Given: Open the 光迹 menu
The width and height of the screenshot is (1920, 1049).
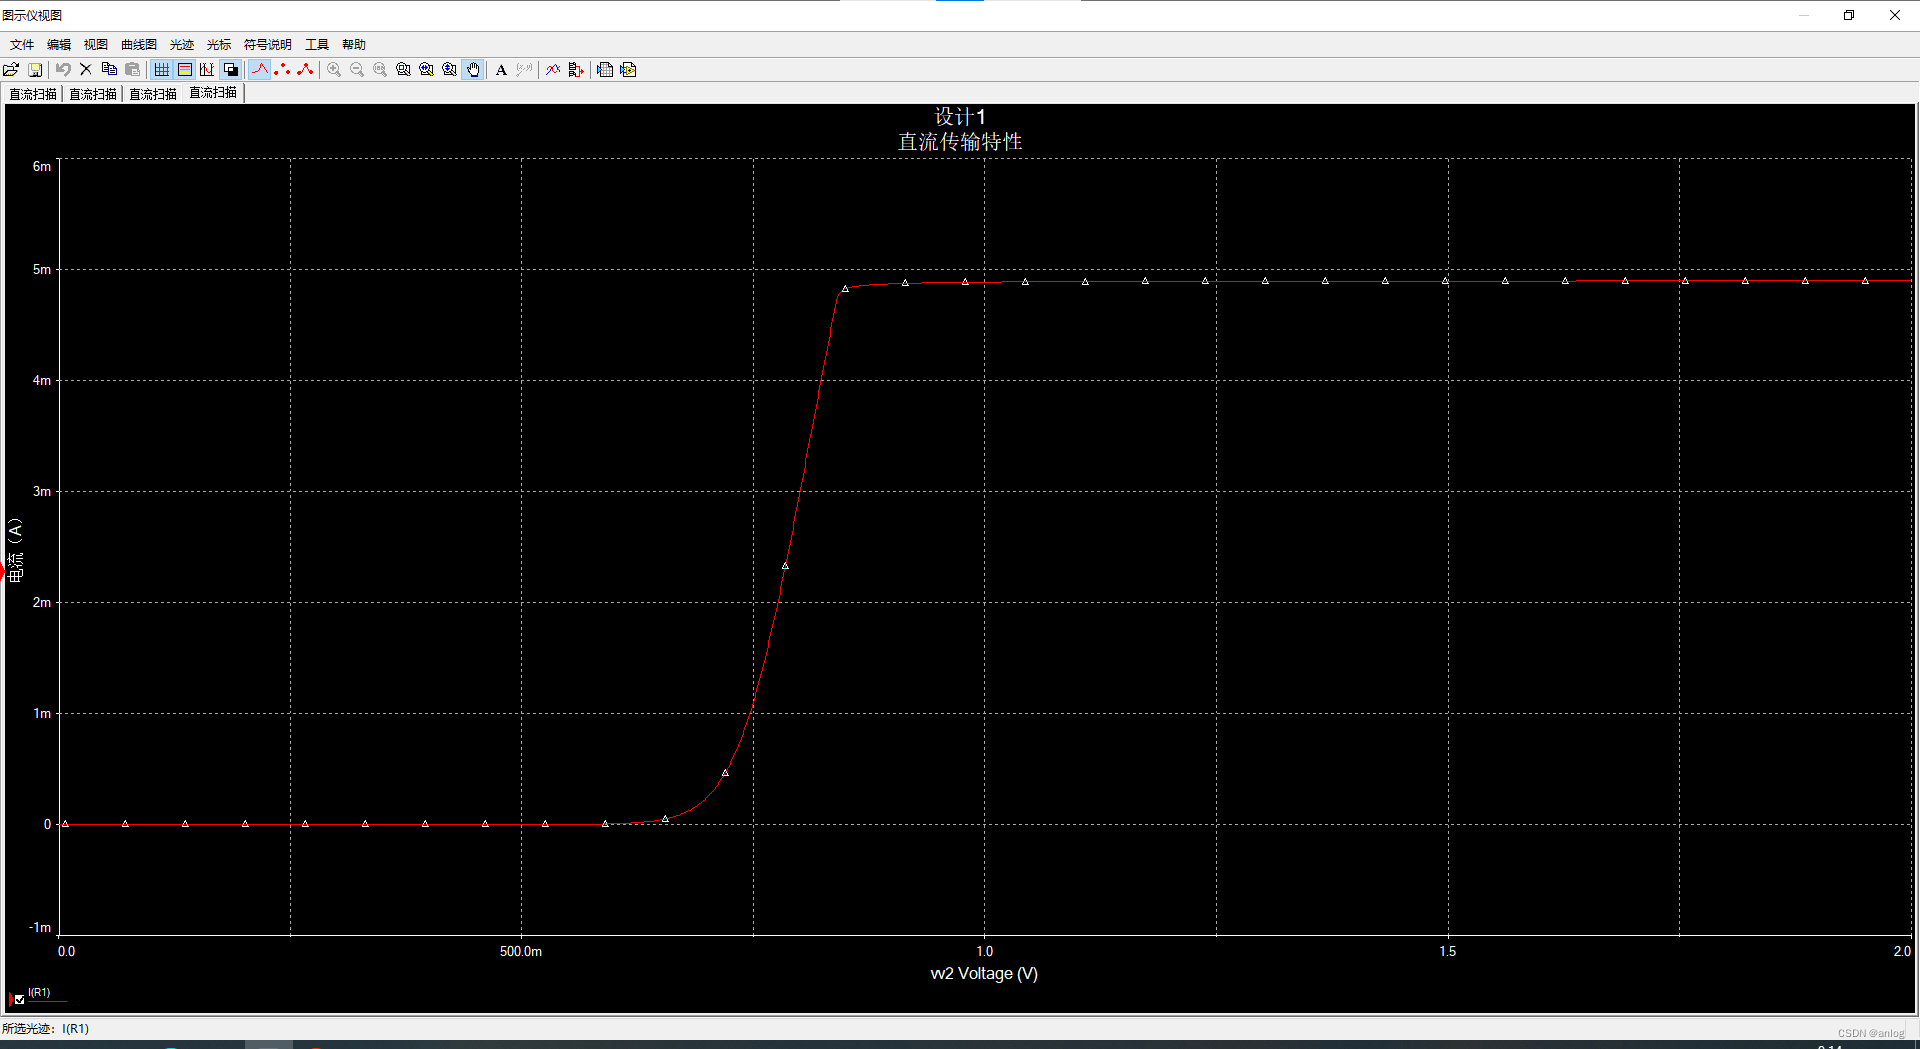Looking at the screenshot, I should tap(182, 45).
